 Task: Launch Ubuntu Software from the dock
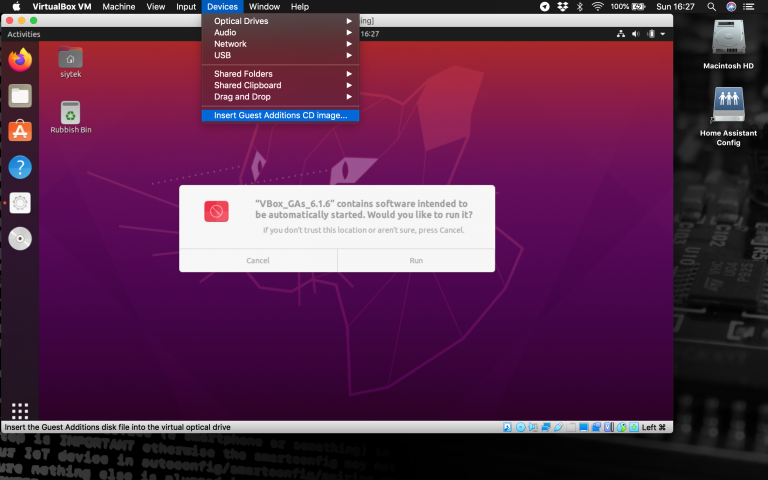(20, 131)
